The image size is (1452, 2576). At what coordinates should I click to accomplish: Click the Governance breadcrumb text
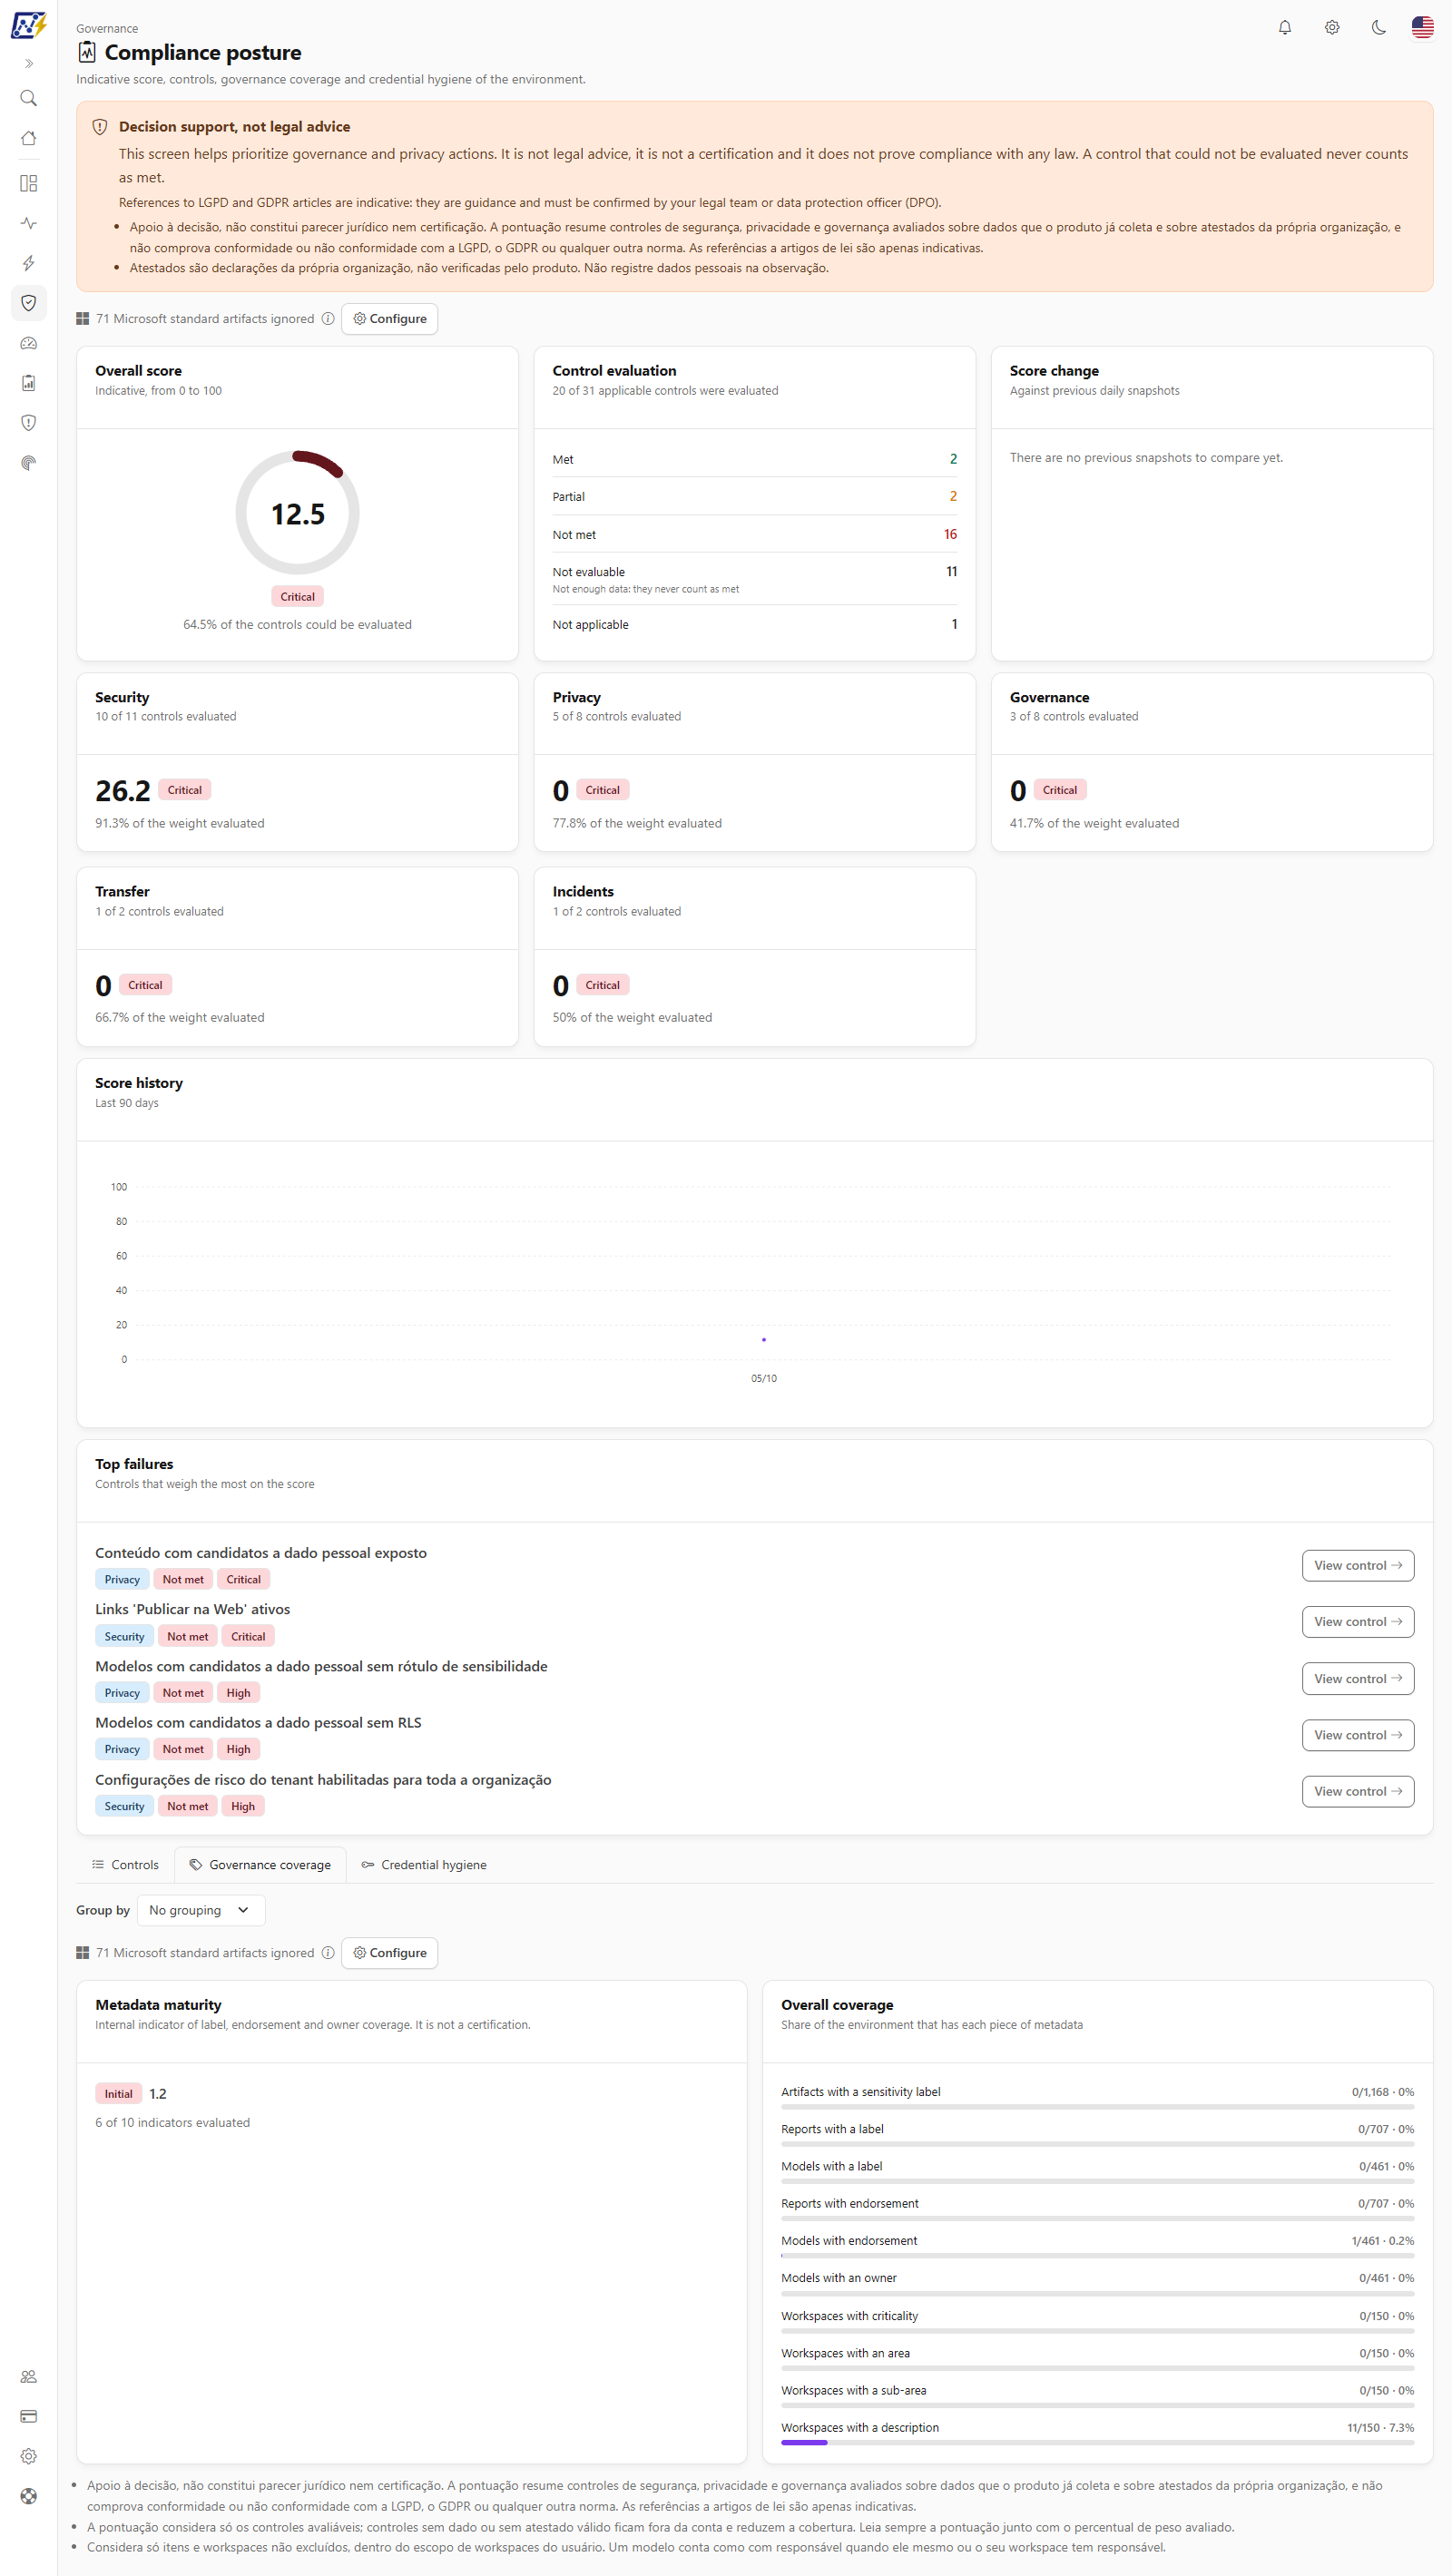coord(107,29)
